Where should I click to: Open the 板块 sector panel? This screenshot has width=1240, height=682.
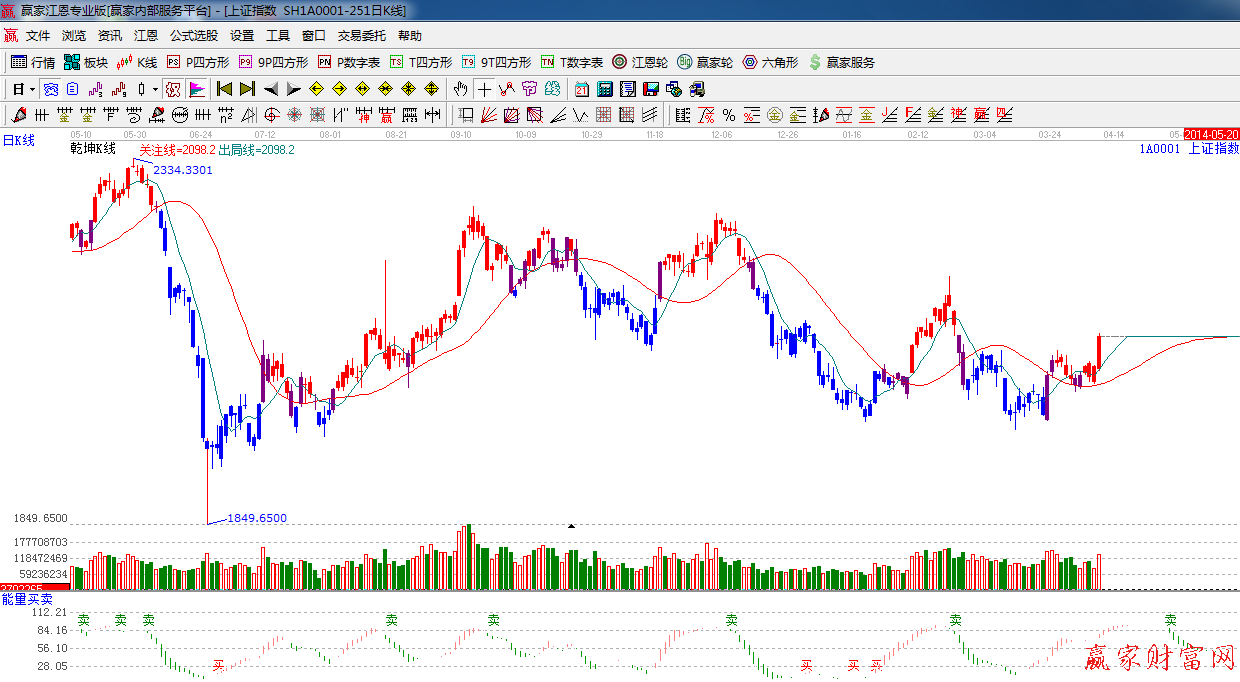tap(86, 62)
